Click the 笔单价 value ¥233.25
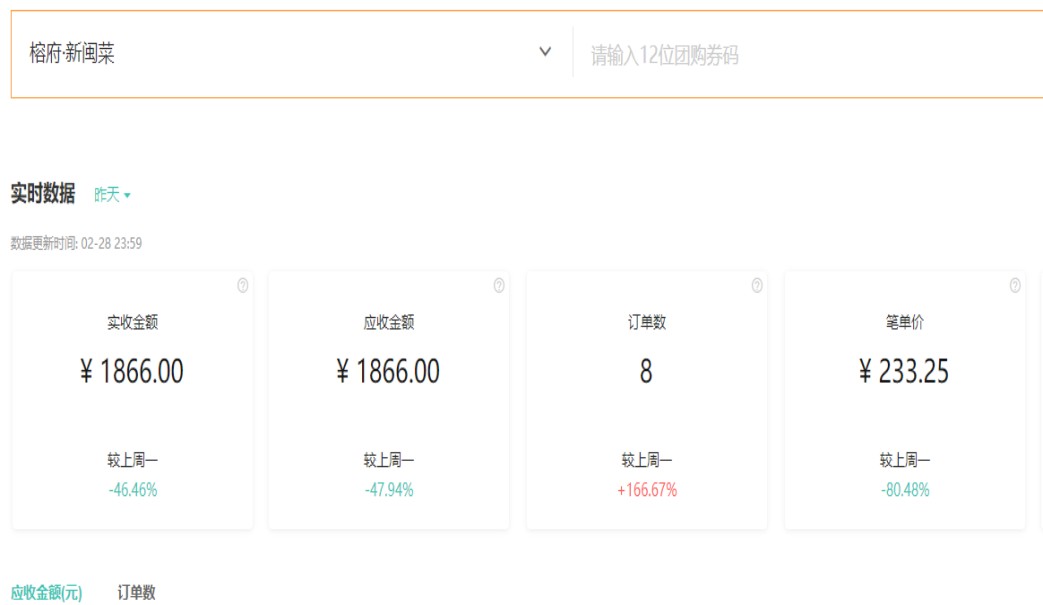 904,372
